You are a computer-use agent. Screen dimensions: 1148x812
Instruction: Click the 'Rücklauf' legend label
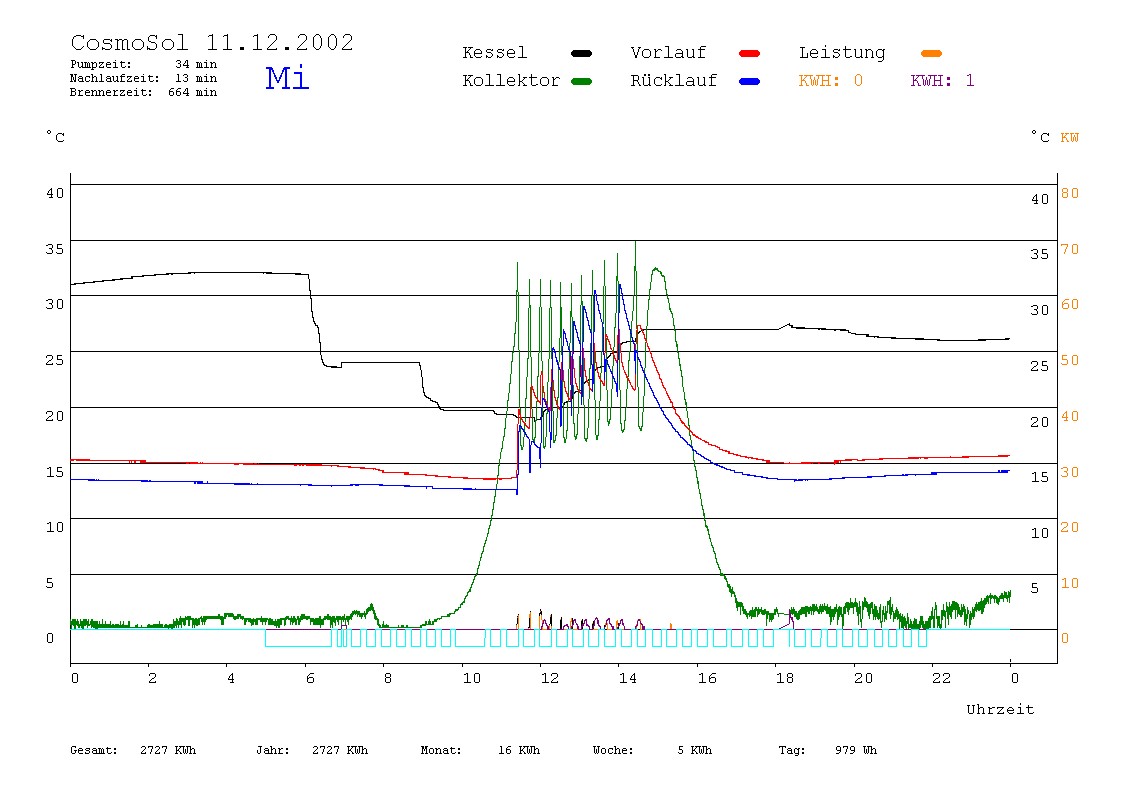[x=674, y=81]
